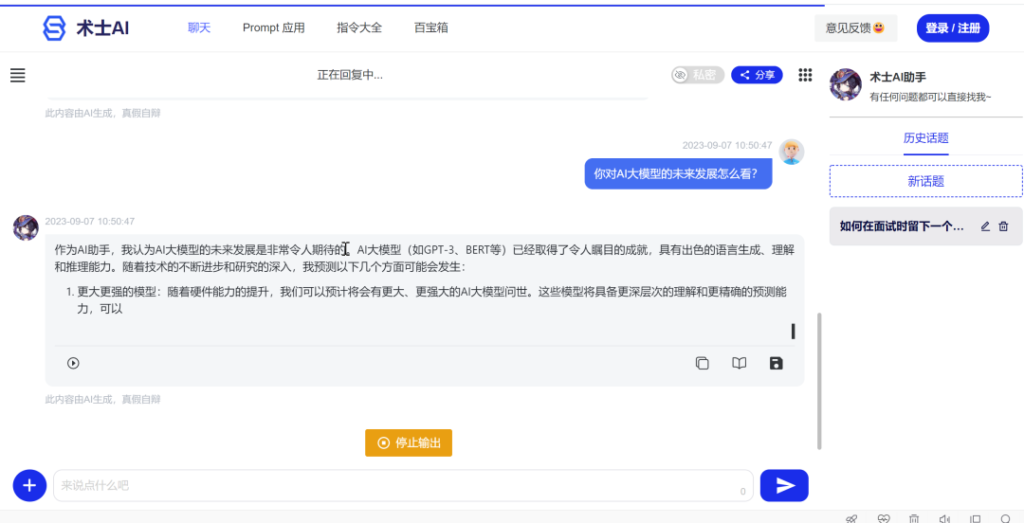Select the 历史话题 tab
This screenshot has height=523, width=1024.
pos(925,138)
